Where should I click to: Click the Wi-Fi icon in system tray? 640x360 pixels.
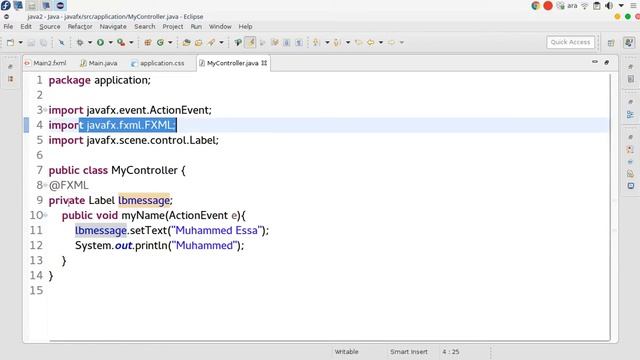[584, 6]
